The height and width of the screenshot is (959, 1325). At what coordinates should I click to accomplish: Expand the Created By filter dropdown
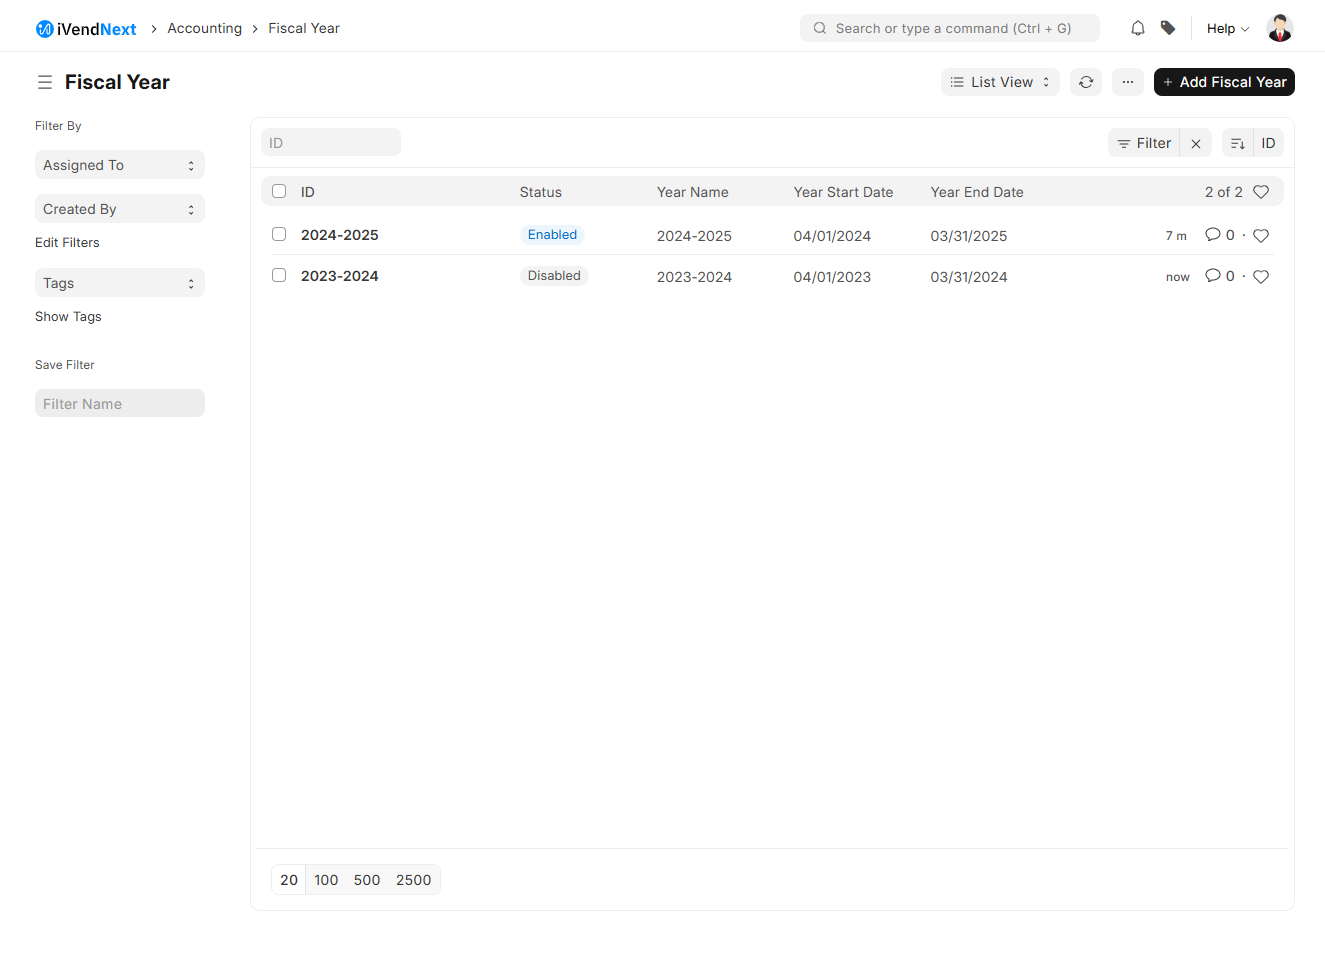[120, 209]
